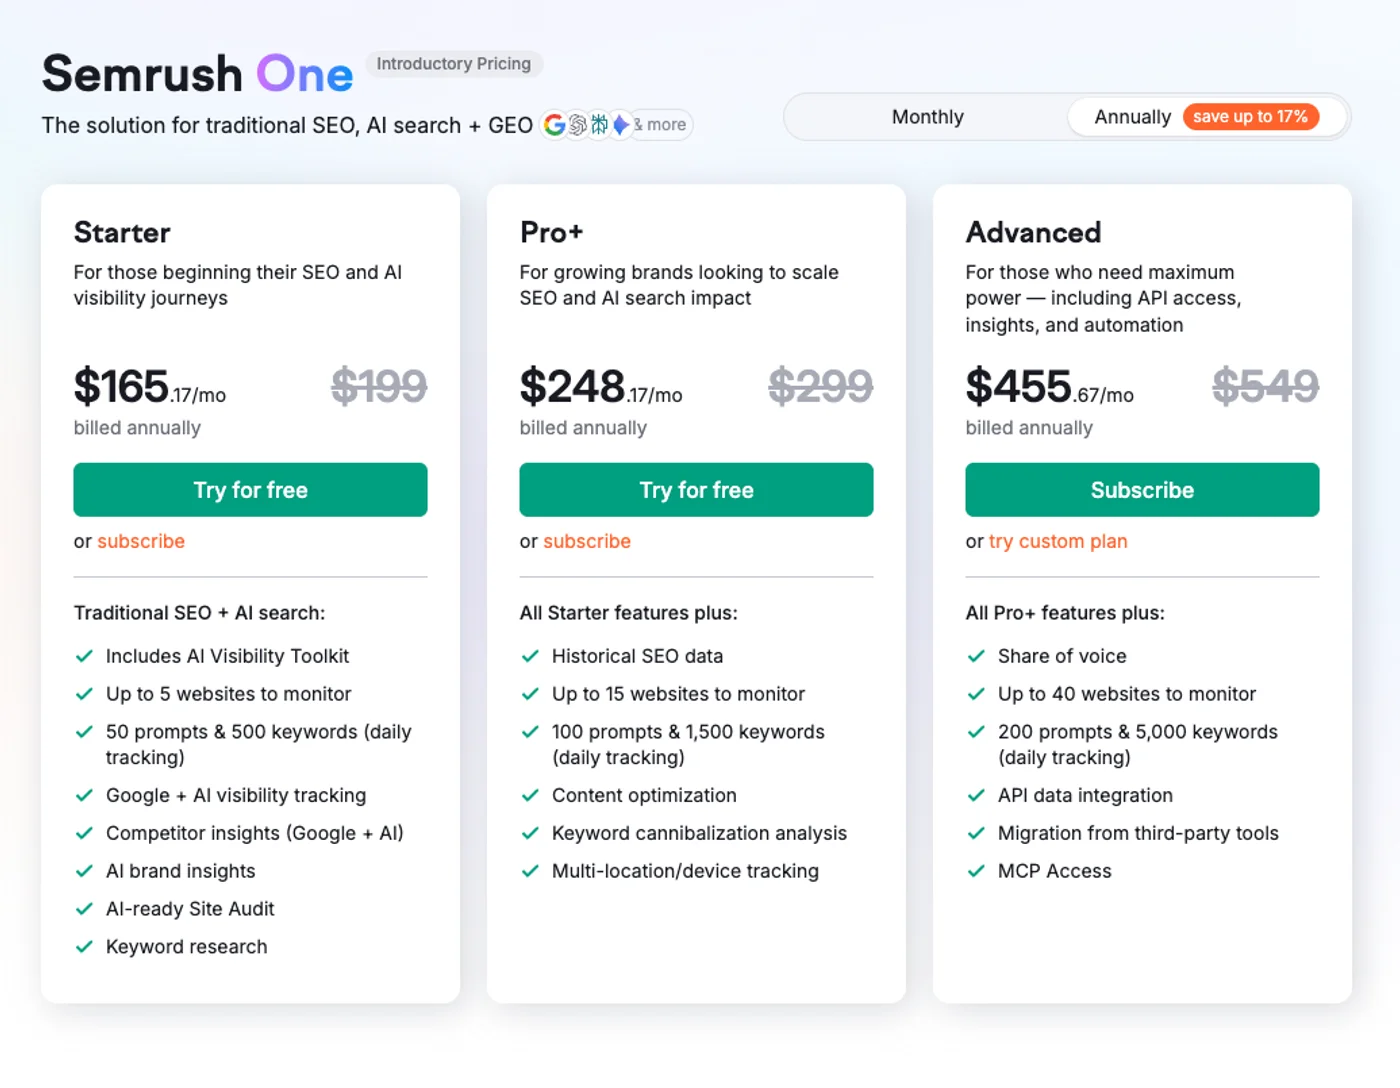Follow the Pro+ plan subscribe link
This screenshot has height=1088, width=1400.
point(587,541)
